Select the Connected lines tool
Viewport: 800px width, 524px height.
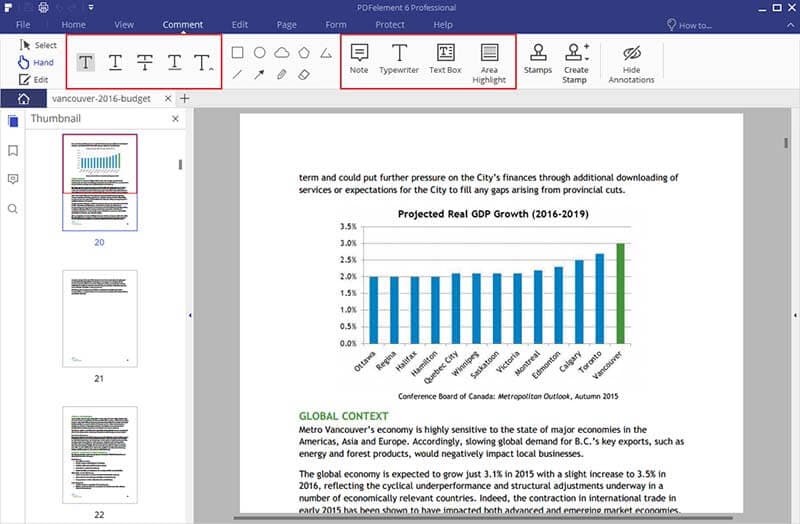point(326,53)
